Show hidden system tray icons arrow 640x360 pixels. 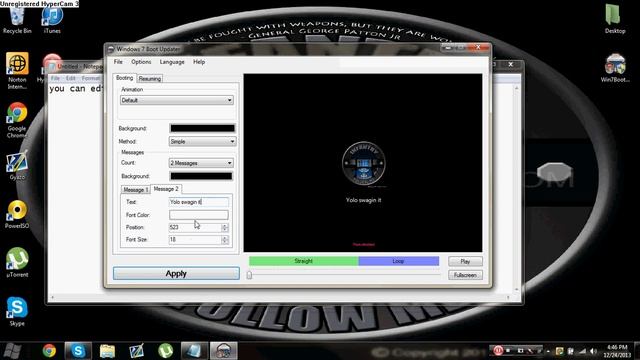tap(548, 351)
